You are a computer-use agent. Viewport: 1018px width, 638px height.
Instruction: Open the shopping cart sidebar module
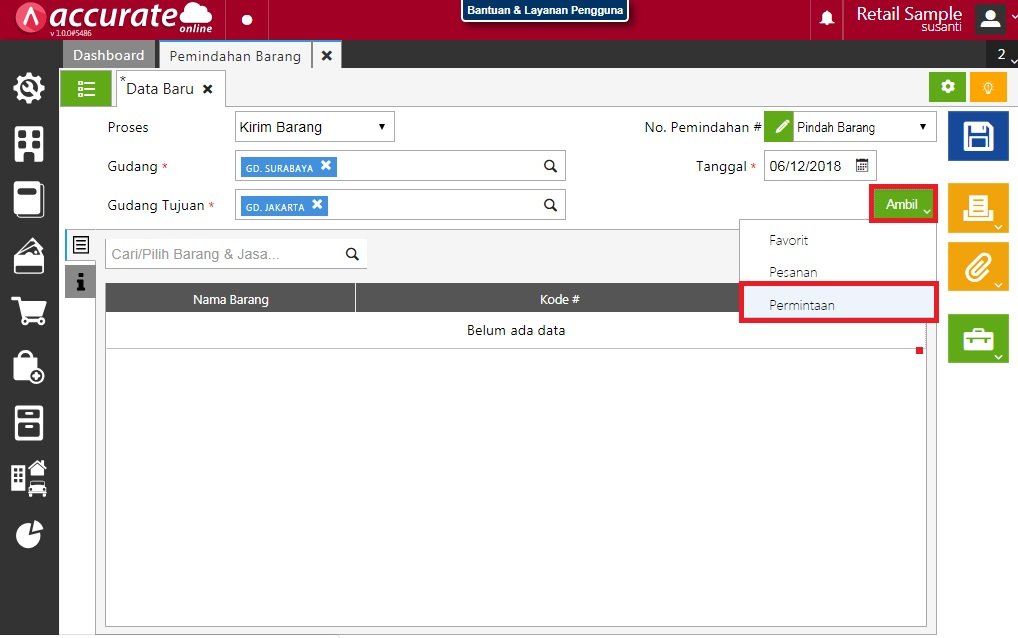tap(28, 312)
